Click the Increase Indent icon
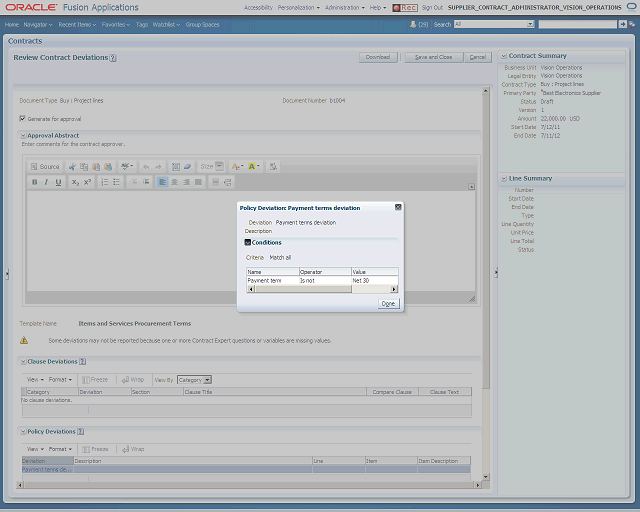640x512 pixels. [146, 182]
